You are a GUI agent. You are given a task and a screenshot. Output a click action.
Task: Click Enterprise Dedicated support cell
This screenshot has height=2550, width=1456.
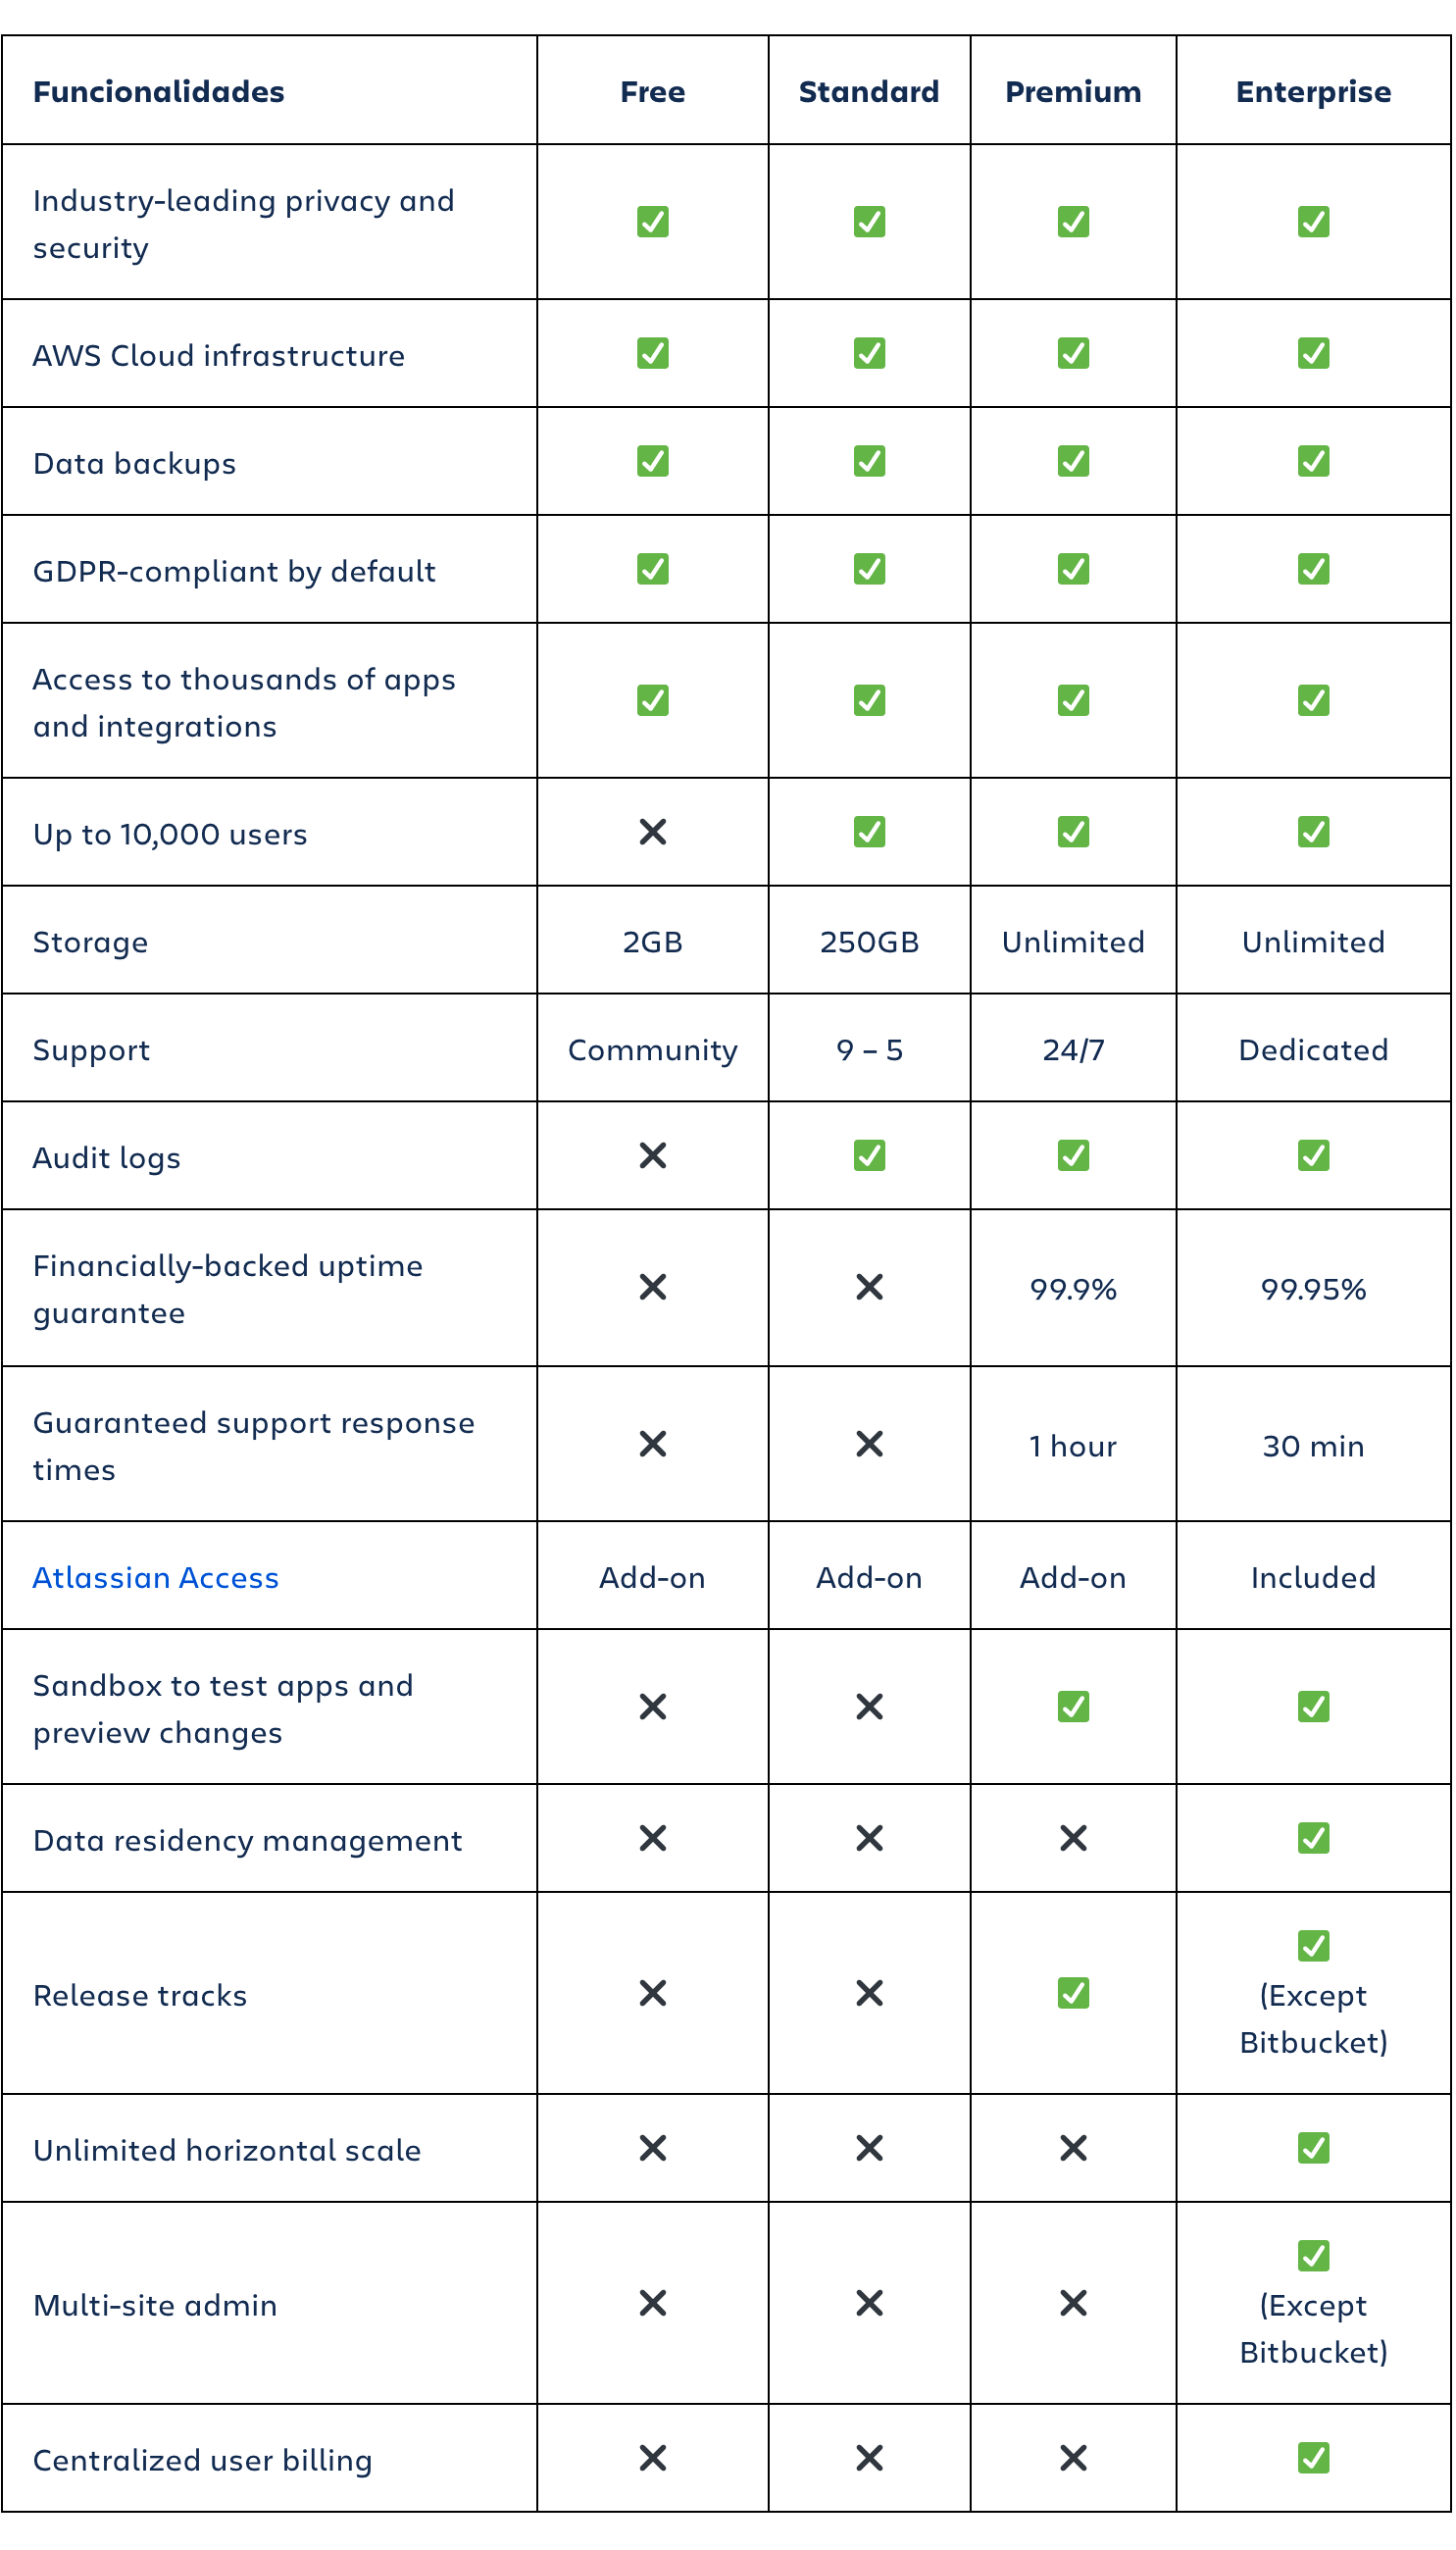coord(1312,1050)
